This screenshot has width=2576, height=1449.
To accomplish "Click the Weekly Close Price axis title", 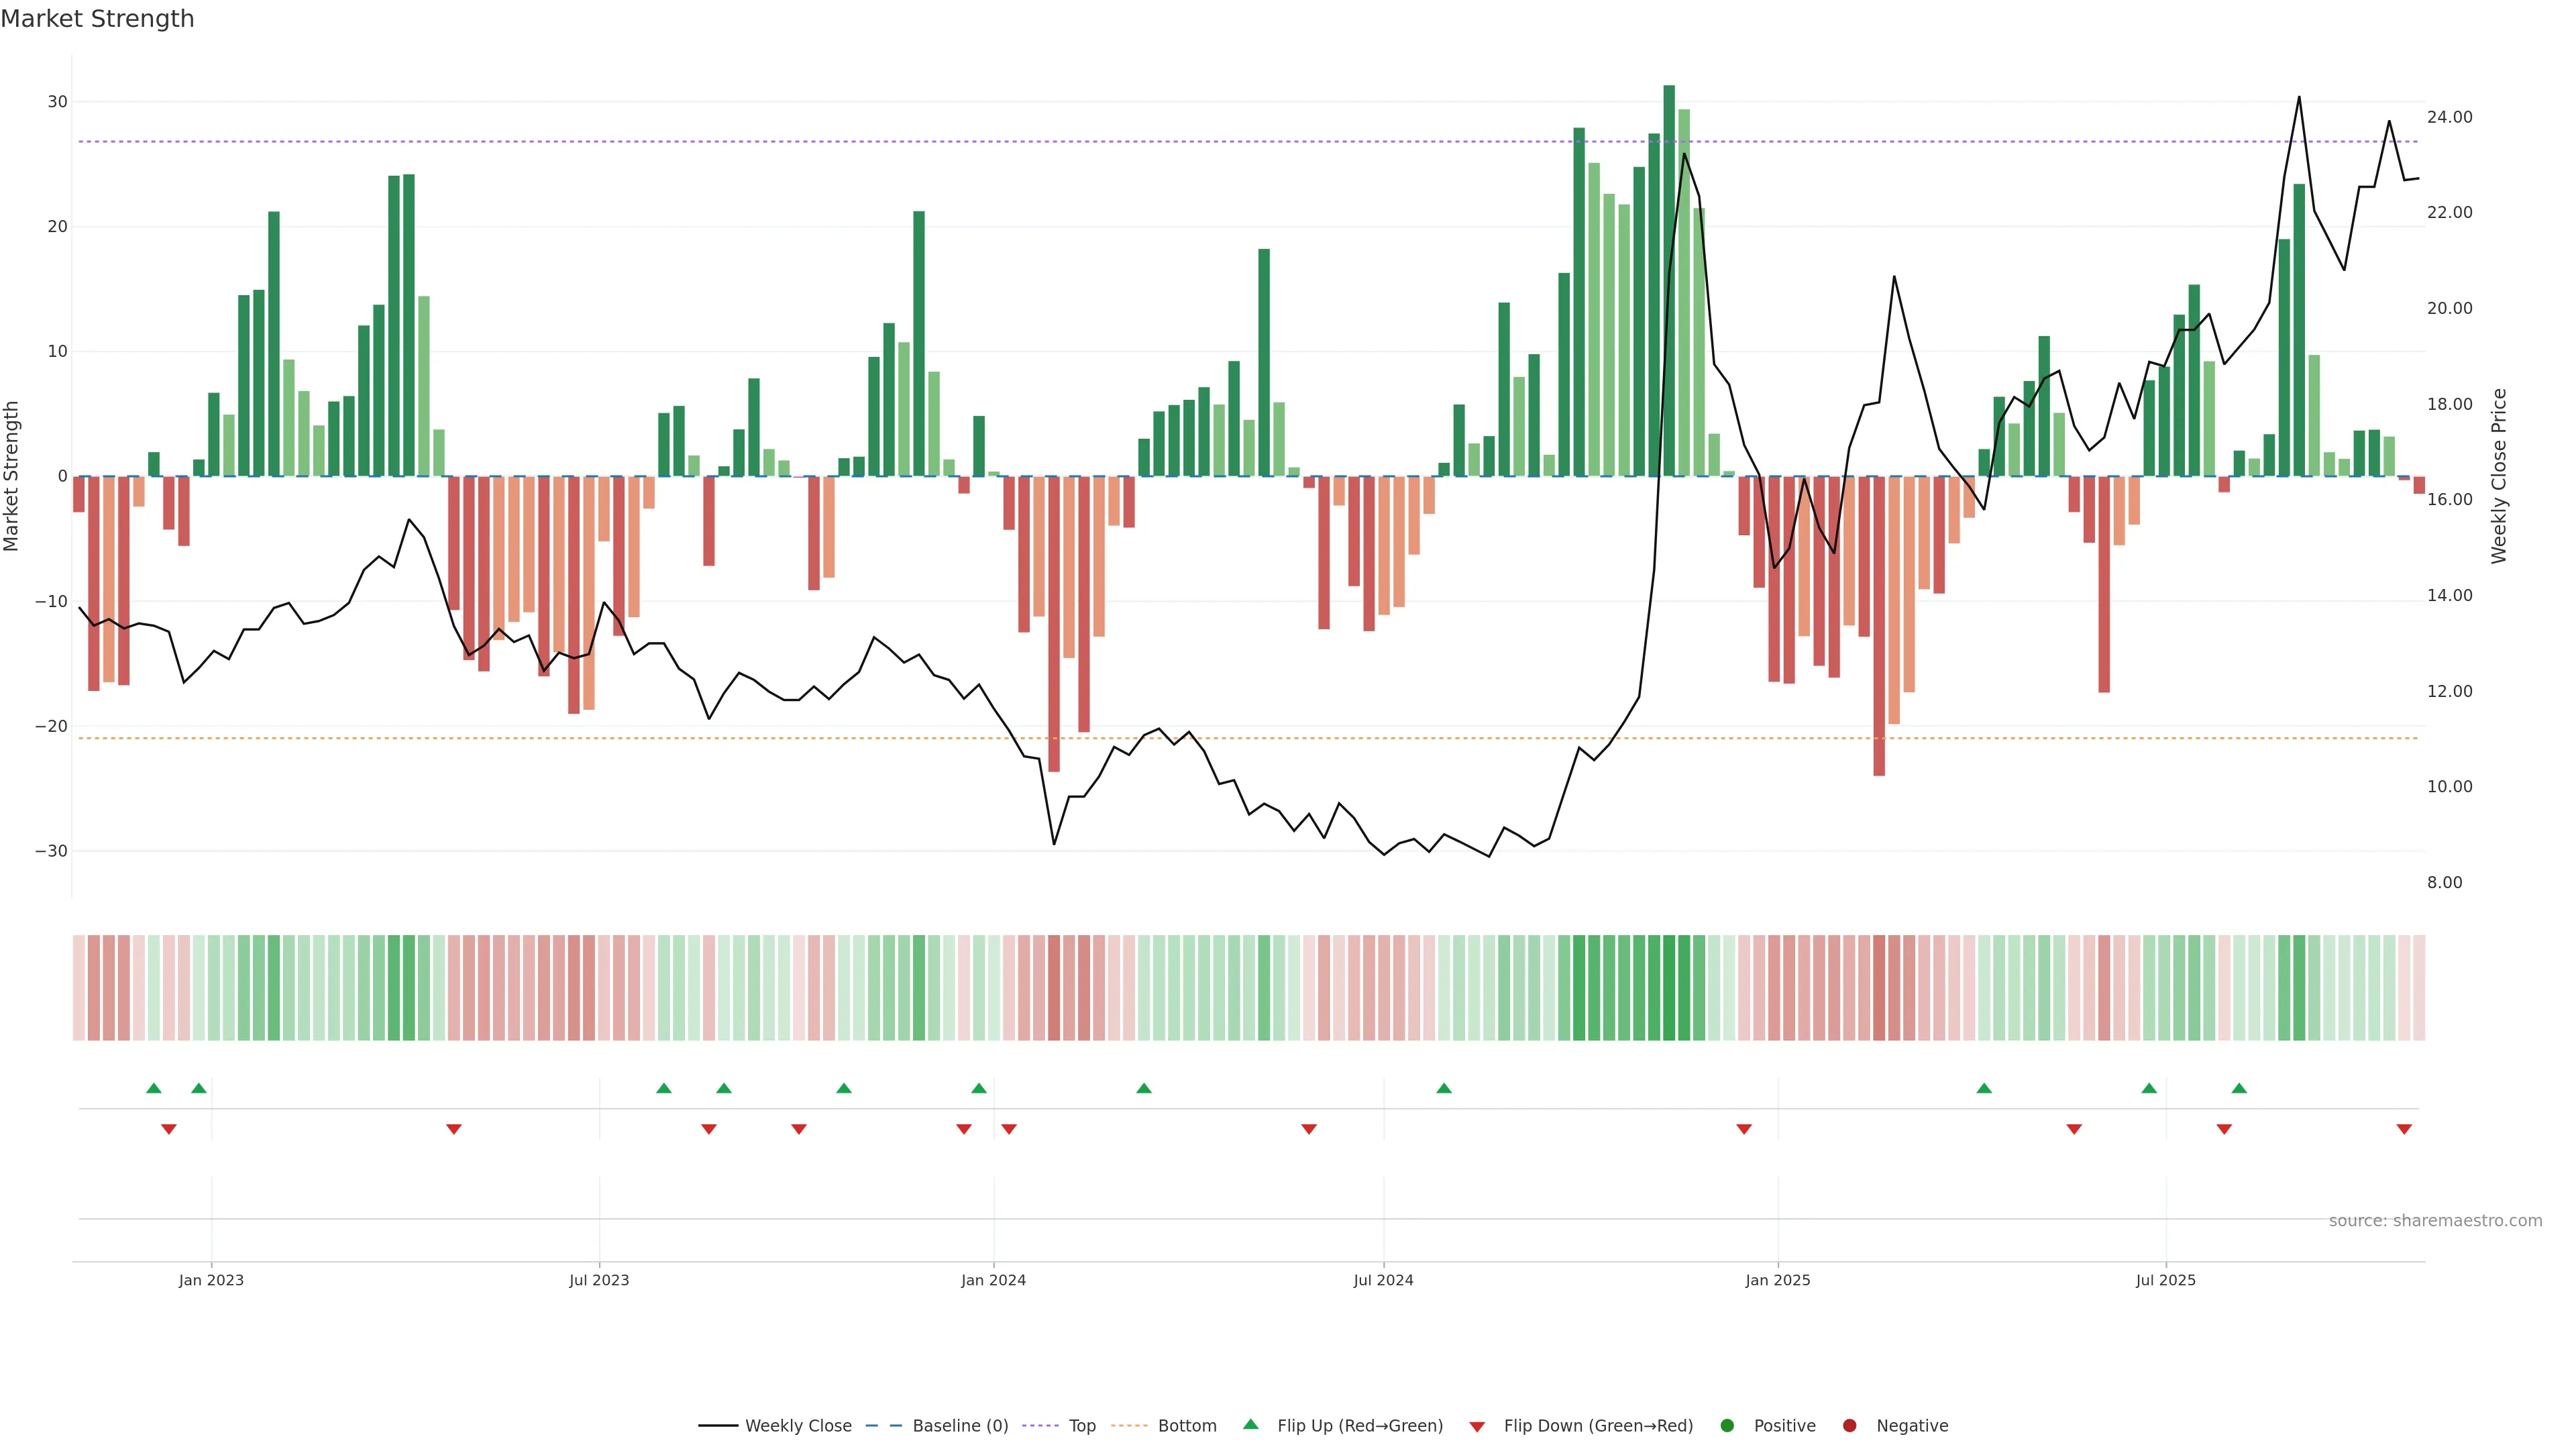I will (2499, 476).
